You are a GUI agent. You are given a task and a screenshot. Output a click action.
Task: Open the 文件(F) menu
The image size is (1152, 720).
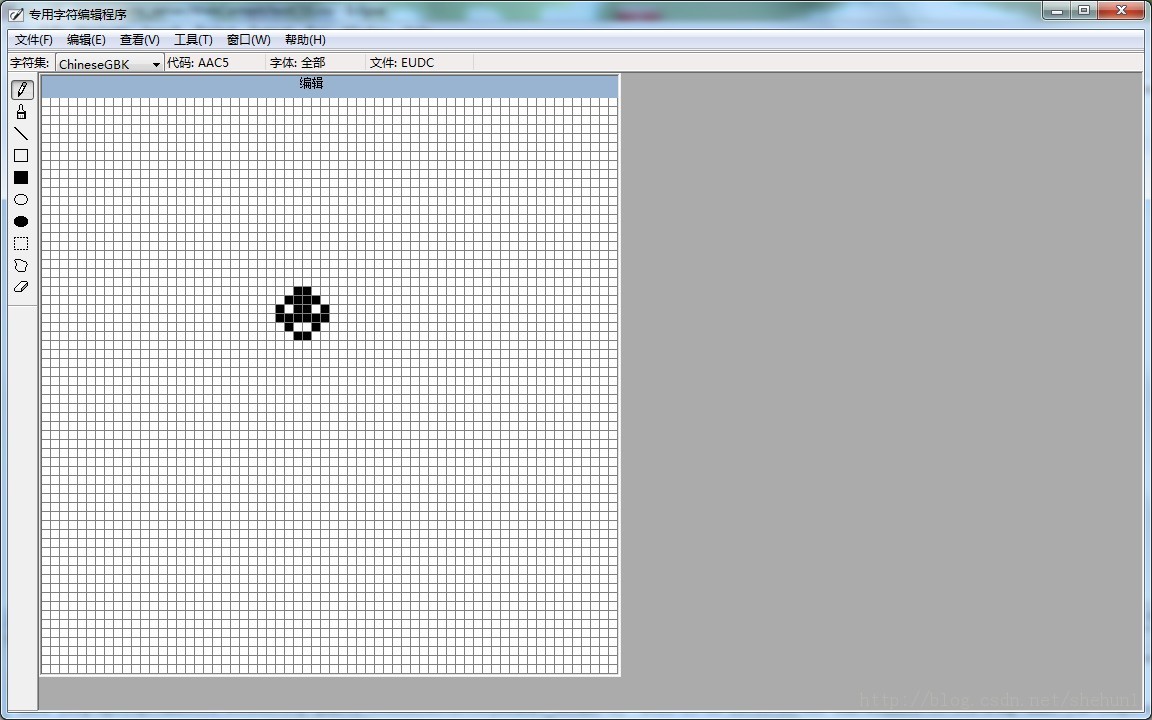[x=33, y=40]
